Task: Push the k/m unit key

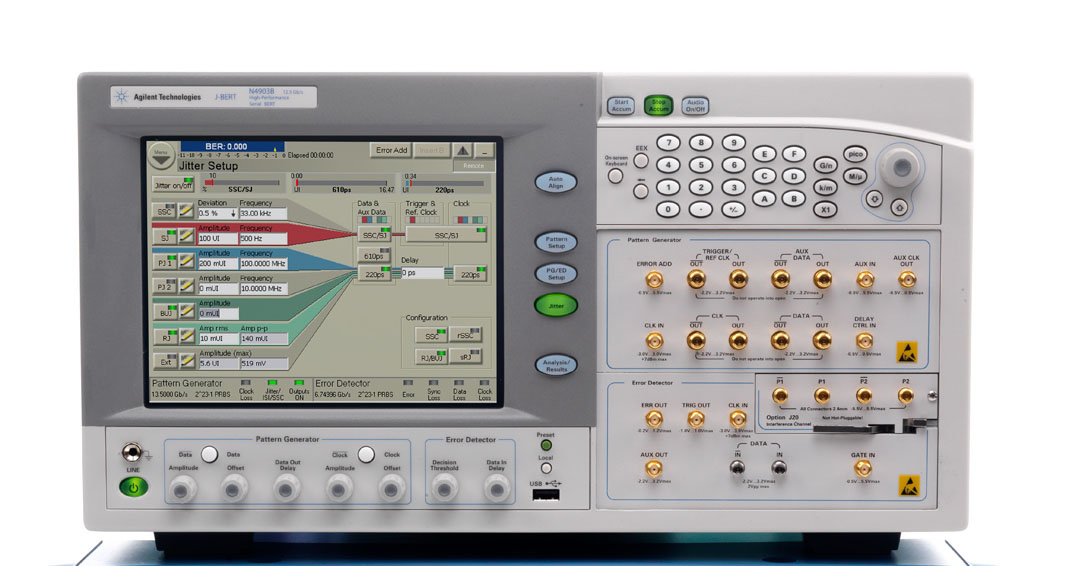Action: (825, 188)
